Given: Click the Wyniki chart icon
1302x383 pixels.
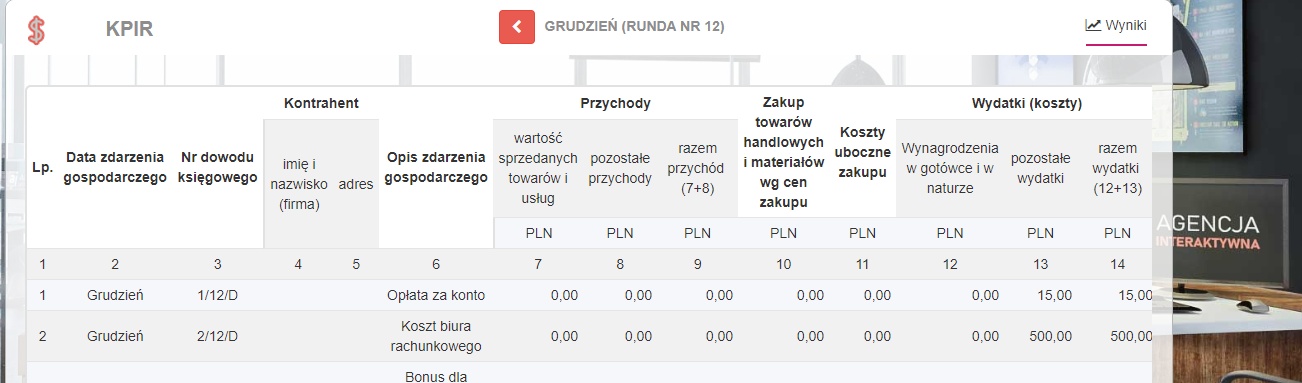Looking at the screenshot, I should 1093,25.
